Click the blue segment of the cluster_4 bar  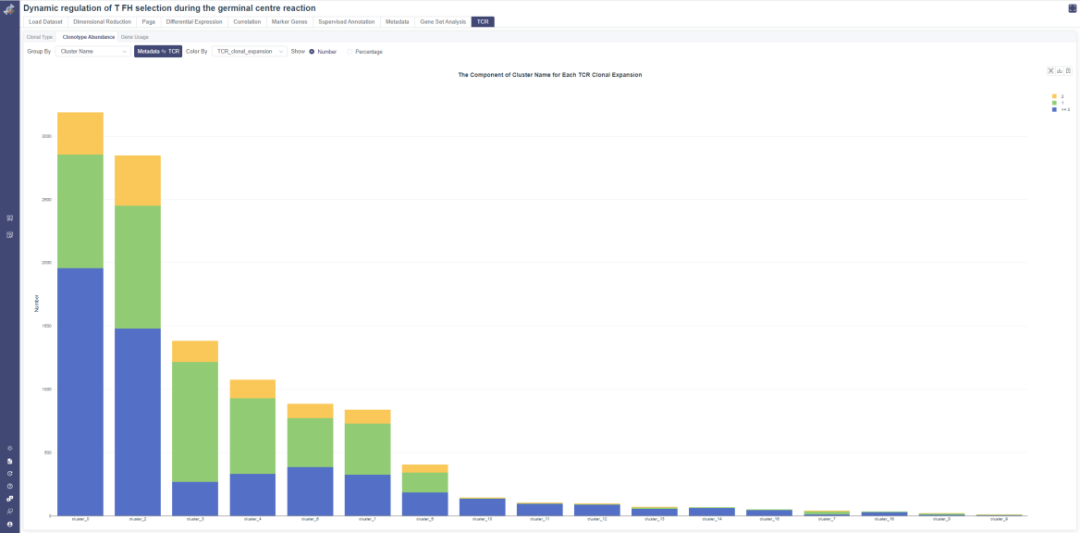(x=253, y=494)
